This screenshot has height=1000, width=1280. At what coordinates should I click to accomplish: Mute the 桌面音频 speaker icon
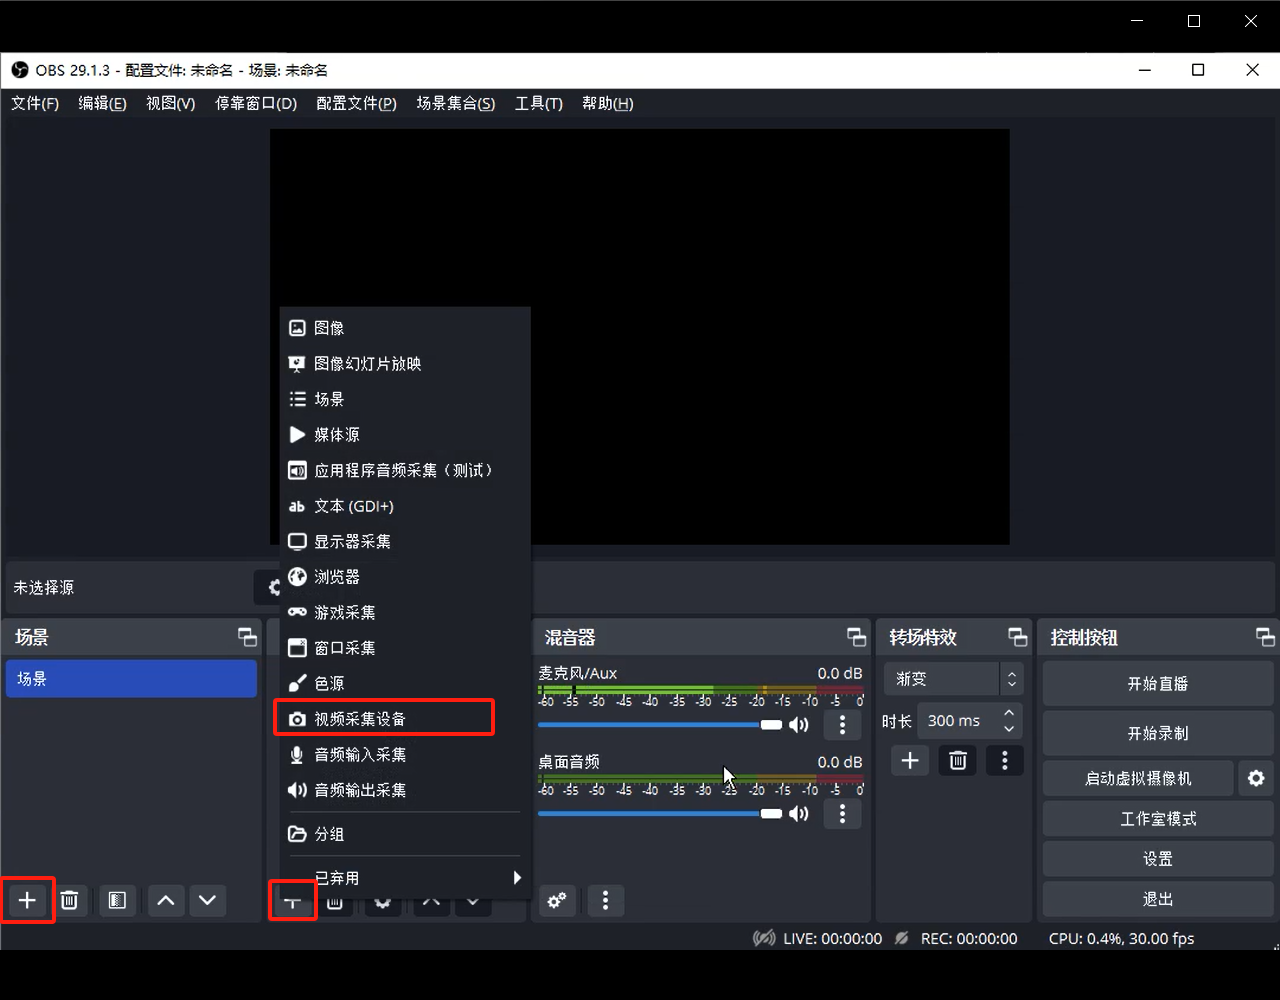799,814
